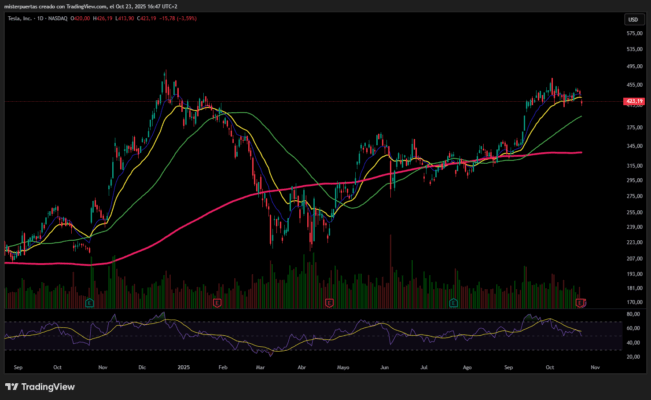Select the Dic month on time axis

tap(141, 367)
